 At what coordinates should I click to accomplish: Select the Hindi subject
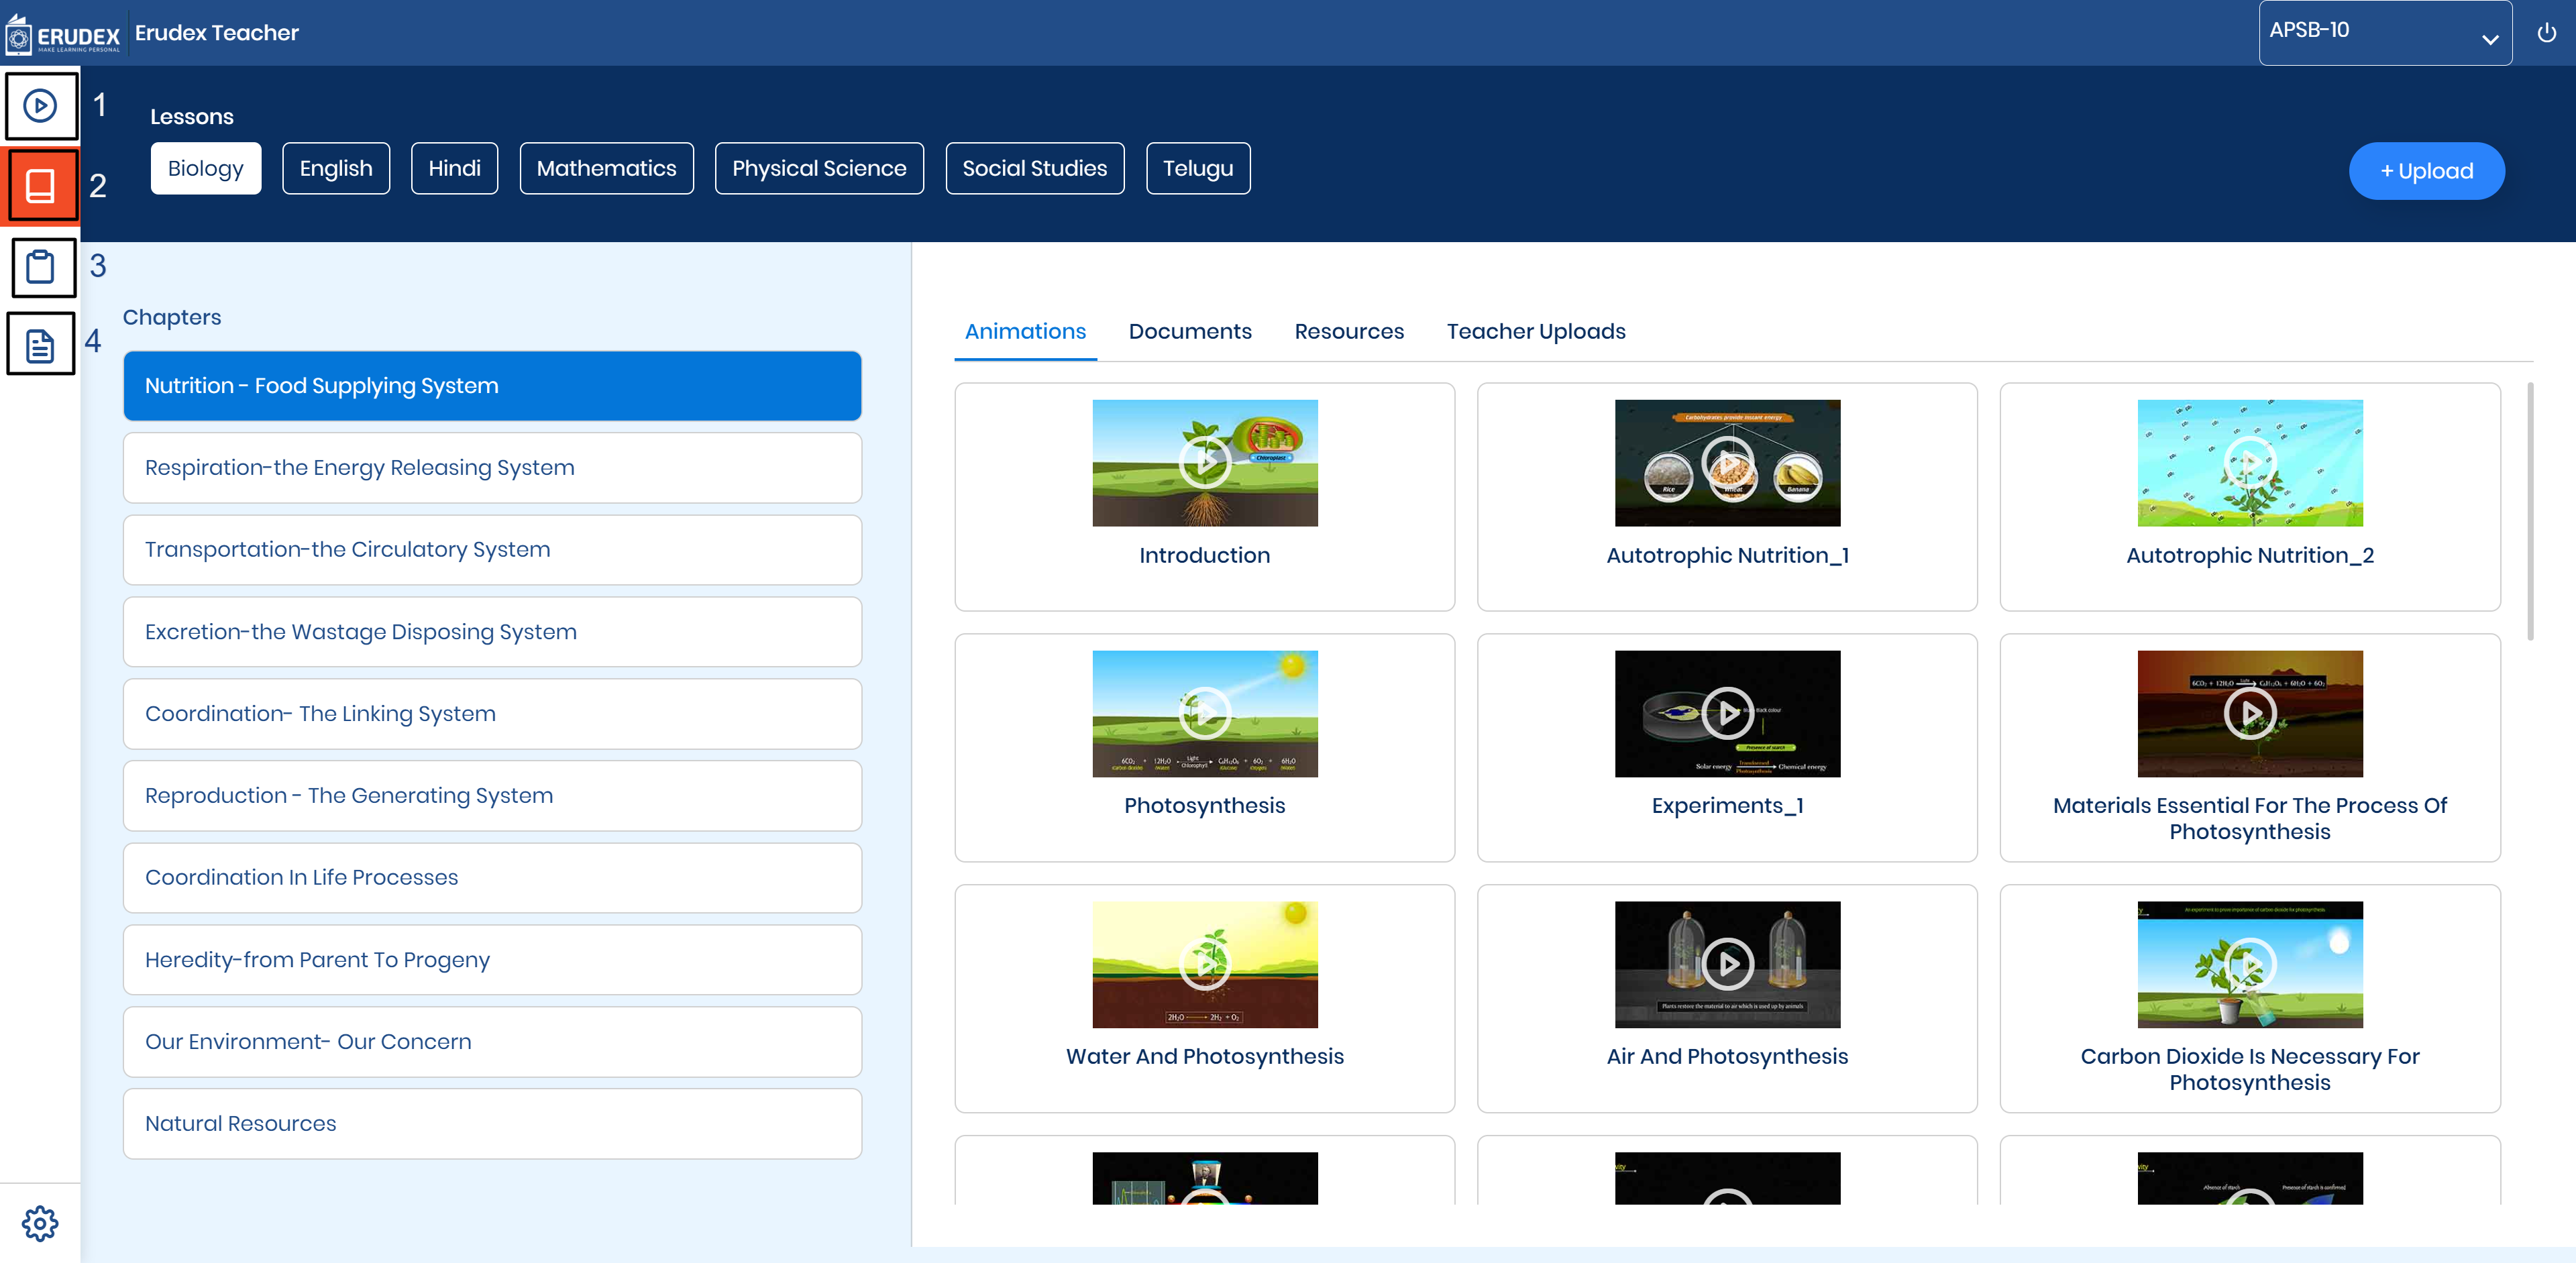454,168
